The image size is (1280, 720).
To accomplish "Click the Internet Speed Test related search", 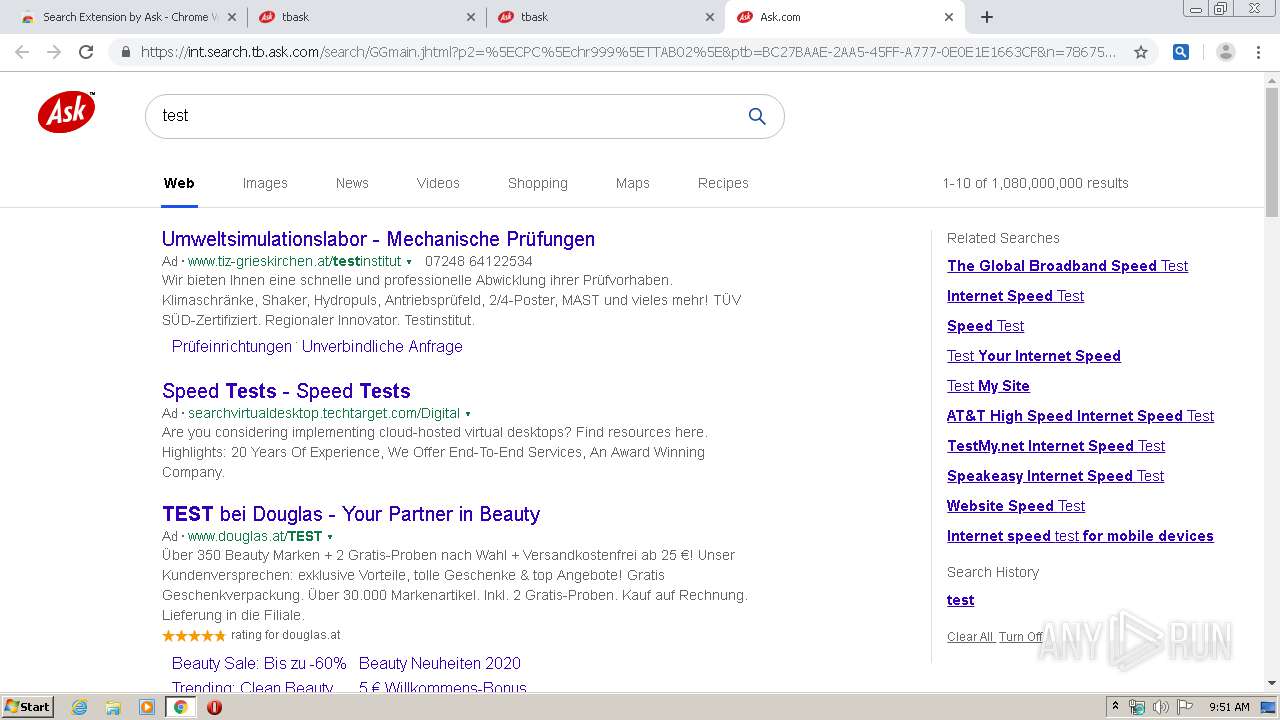I will (x=1015, y=296).
